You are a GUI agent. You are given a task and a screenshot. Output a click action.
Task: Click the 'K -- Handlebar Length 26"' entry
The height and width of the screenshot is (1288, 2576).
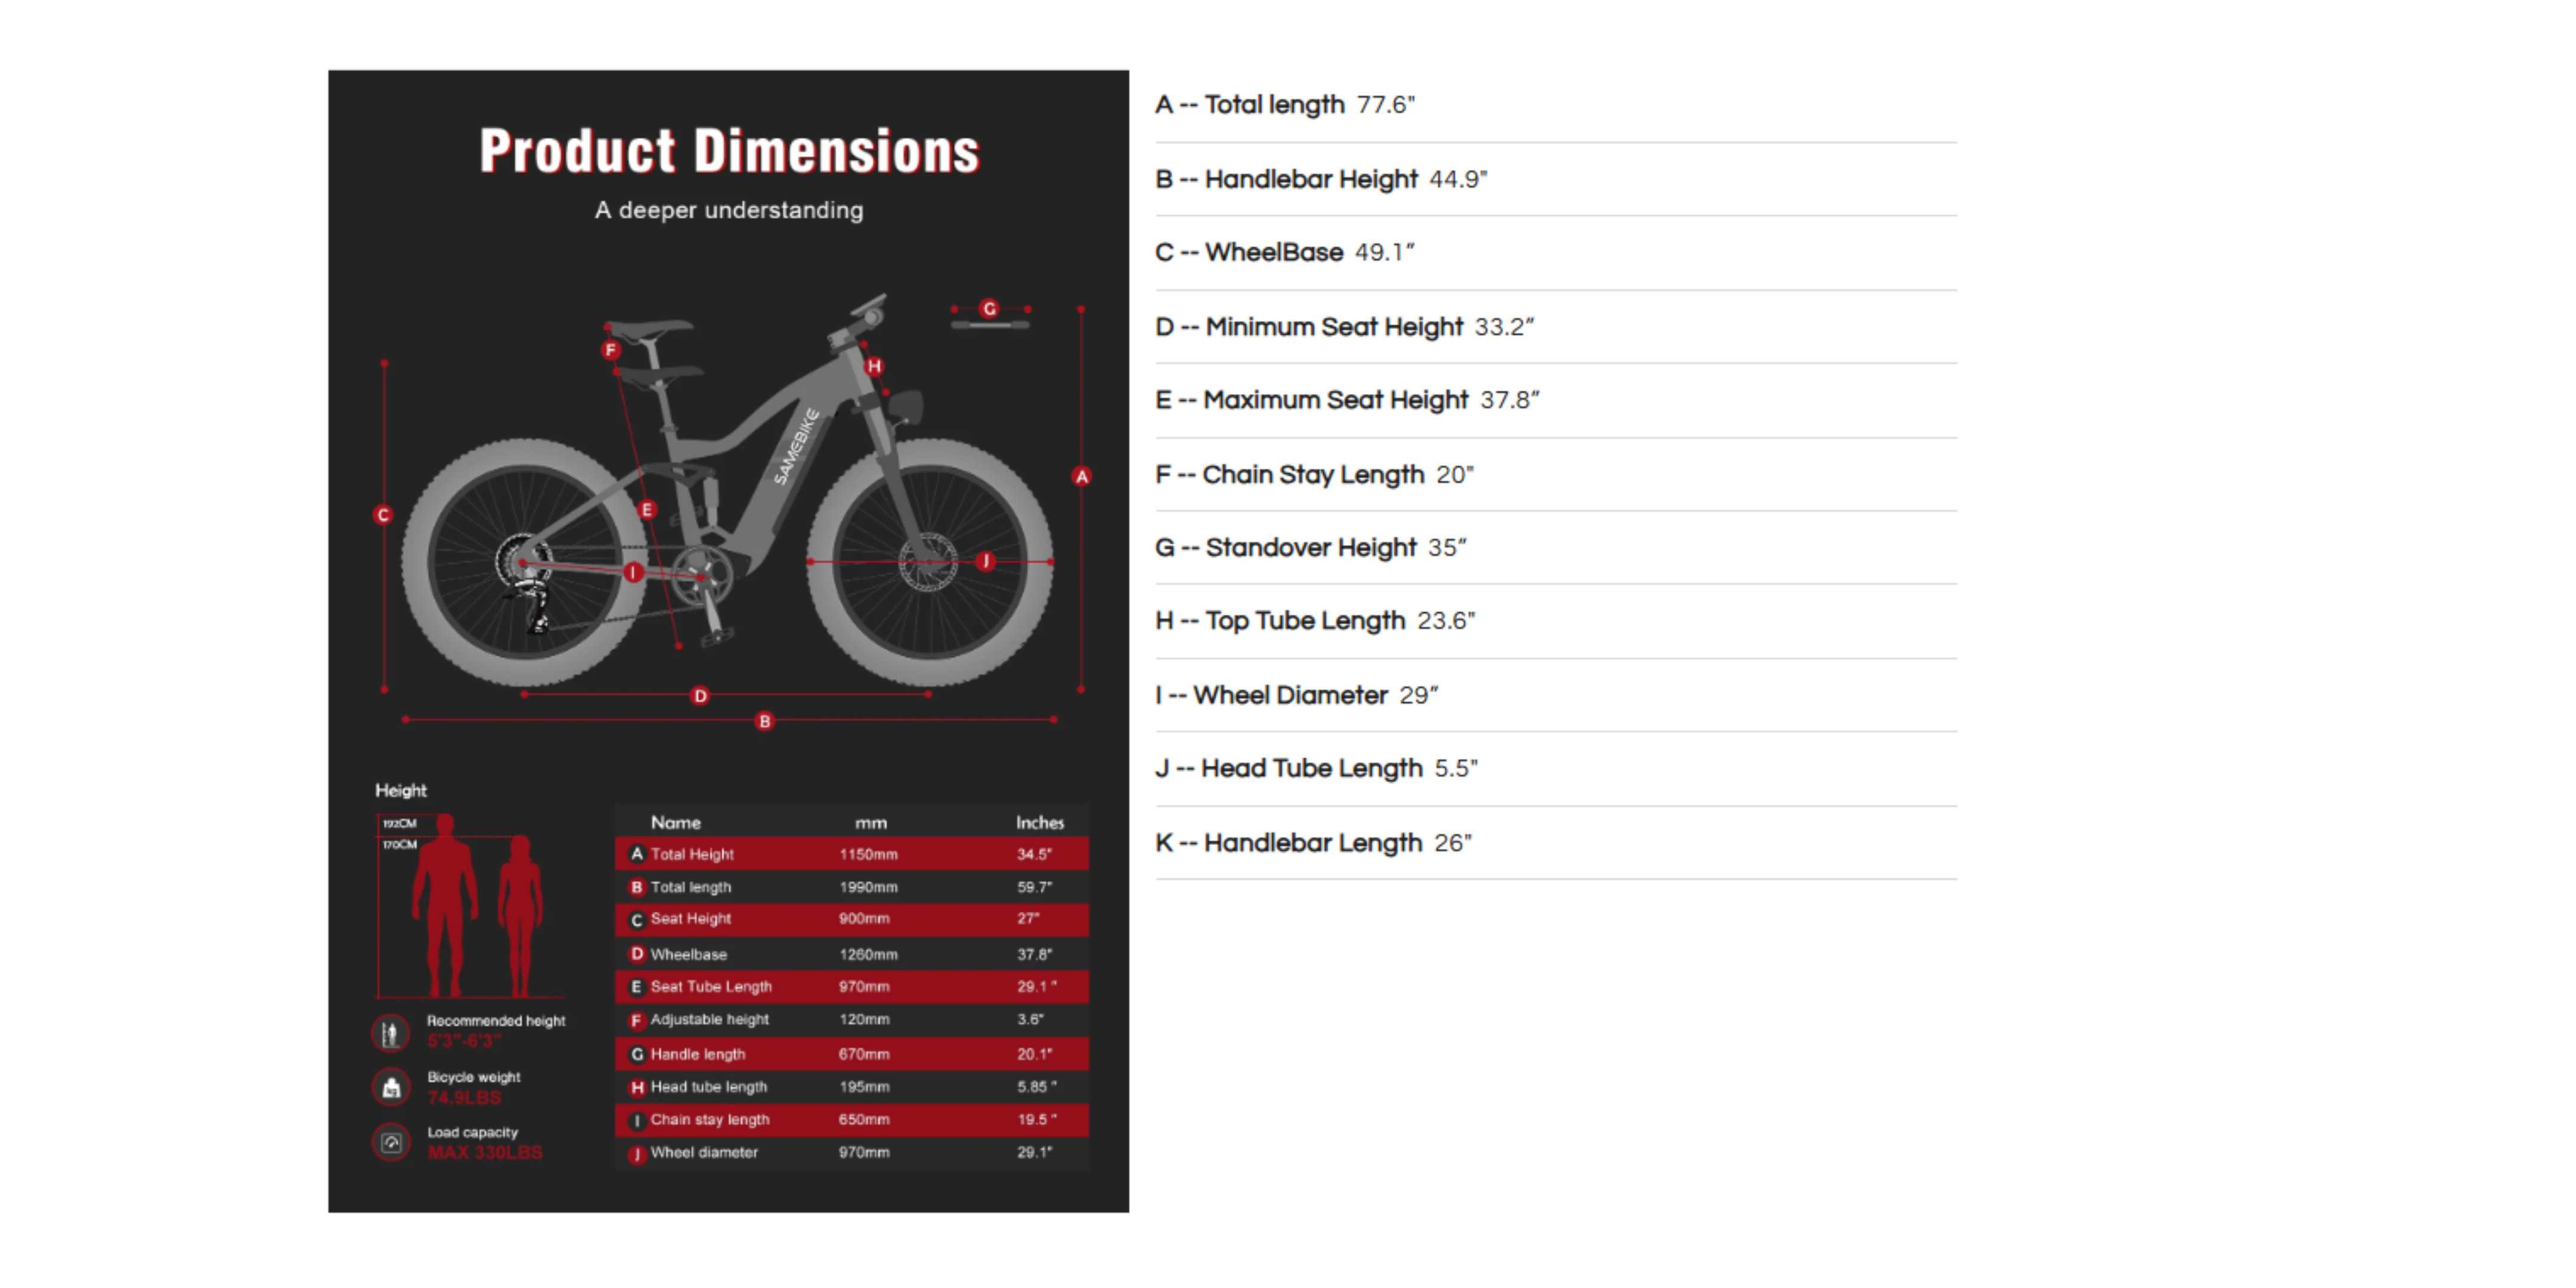tap(1312, 843)
